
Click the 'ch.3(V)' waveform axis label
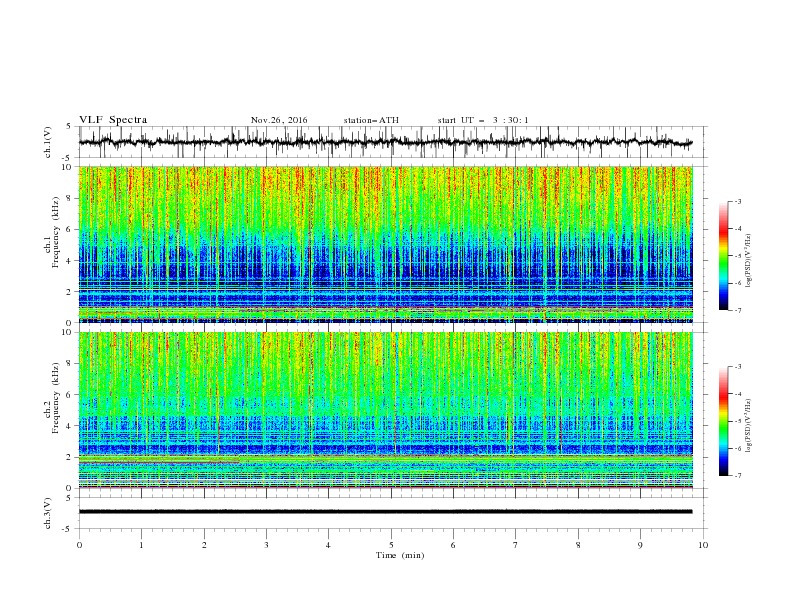[48, 513]
